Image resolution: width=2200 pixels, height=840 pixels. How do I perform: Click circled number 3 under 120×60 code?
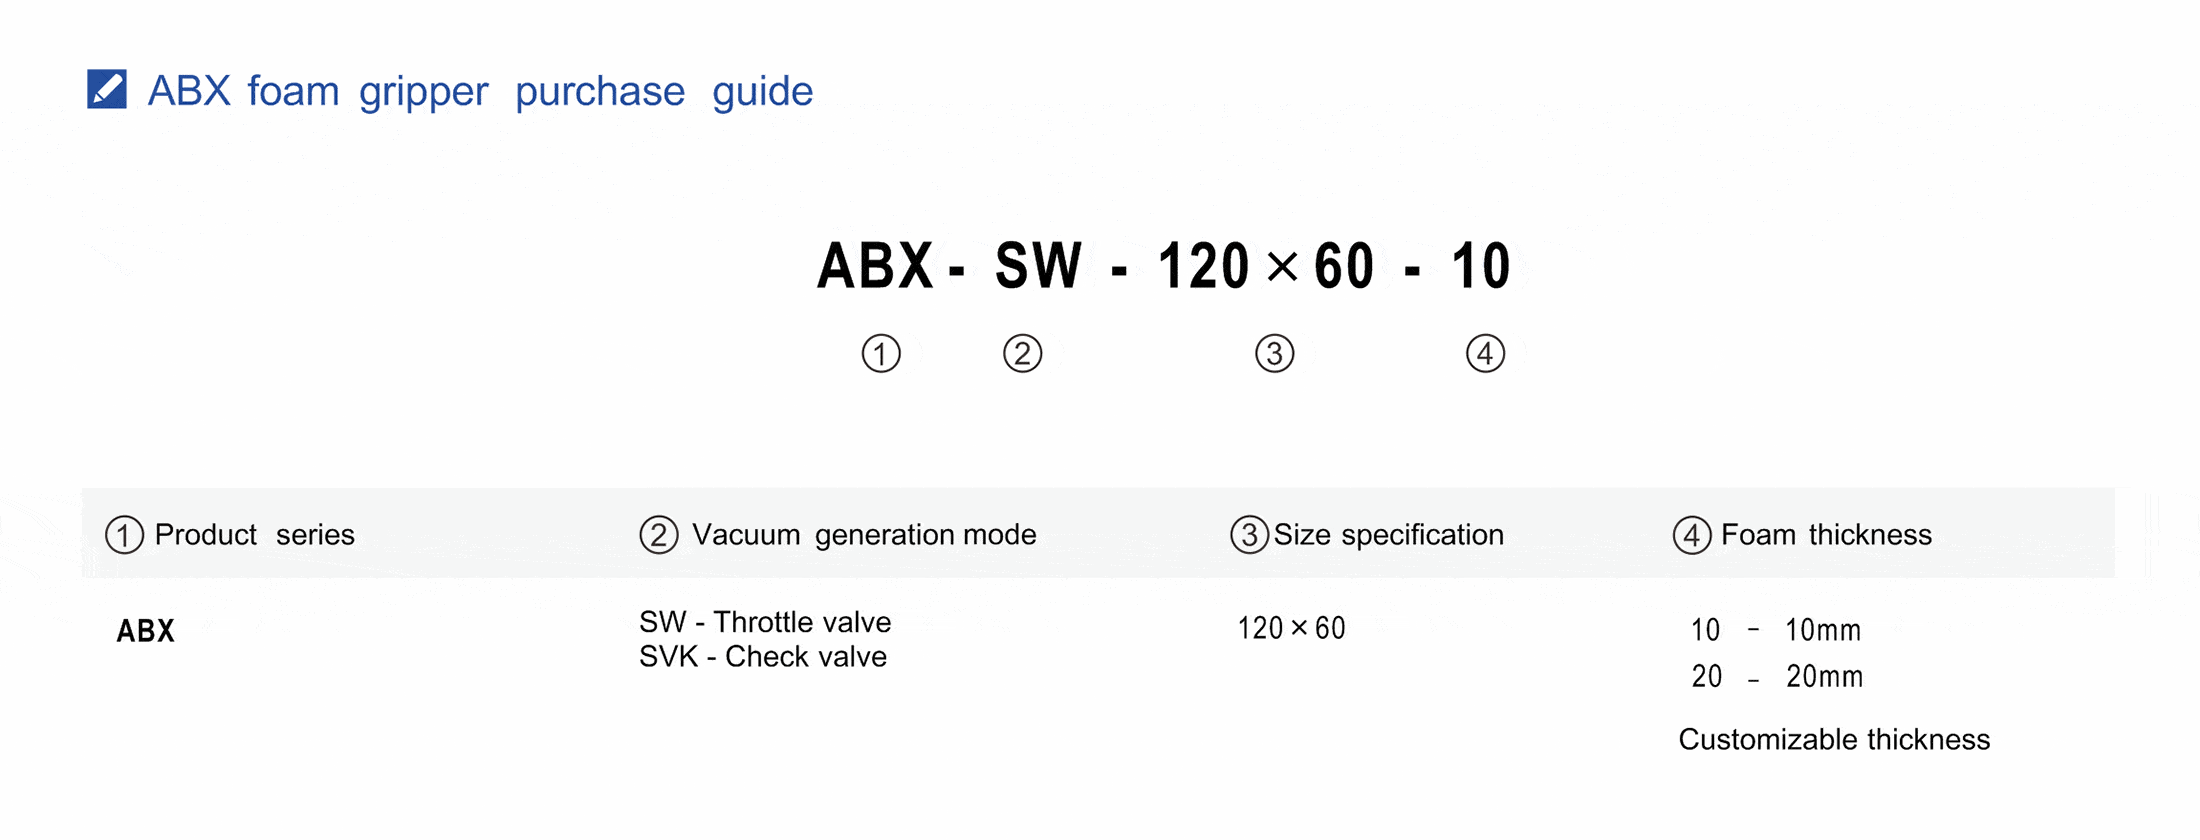pyautogui.click(x=1274, y=353)
